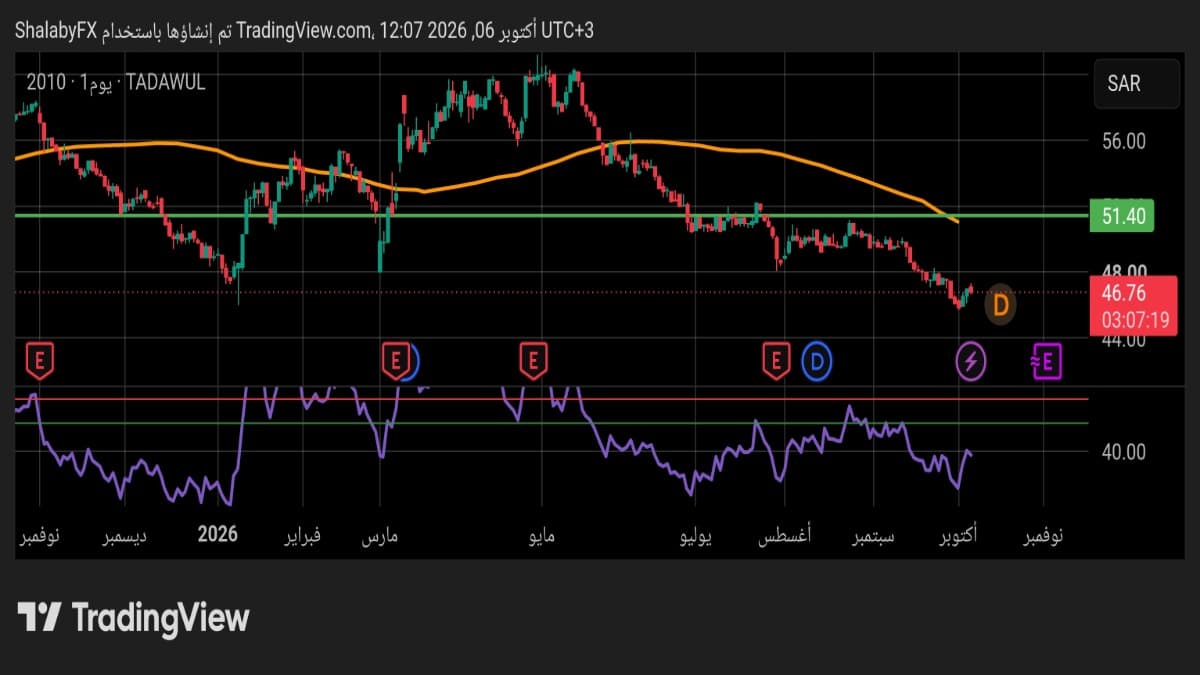Click the مايو label on time axis
This screenshot has height=675, width=1200.
541,536
